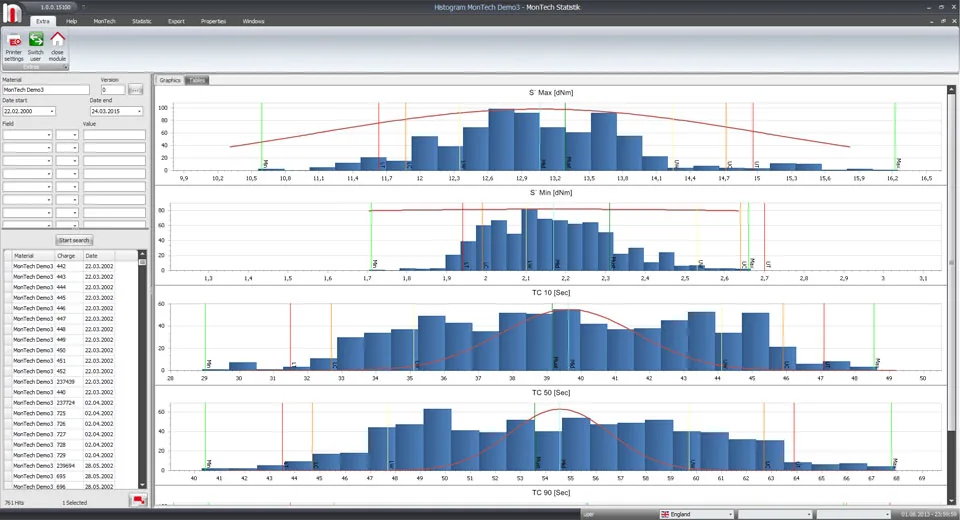Click results list scrollbar up arrow
Screen dimensions: 960x520
[x=143, y=254]
